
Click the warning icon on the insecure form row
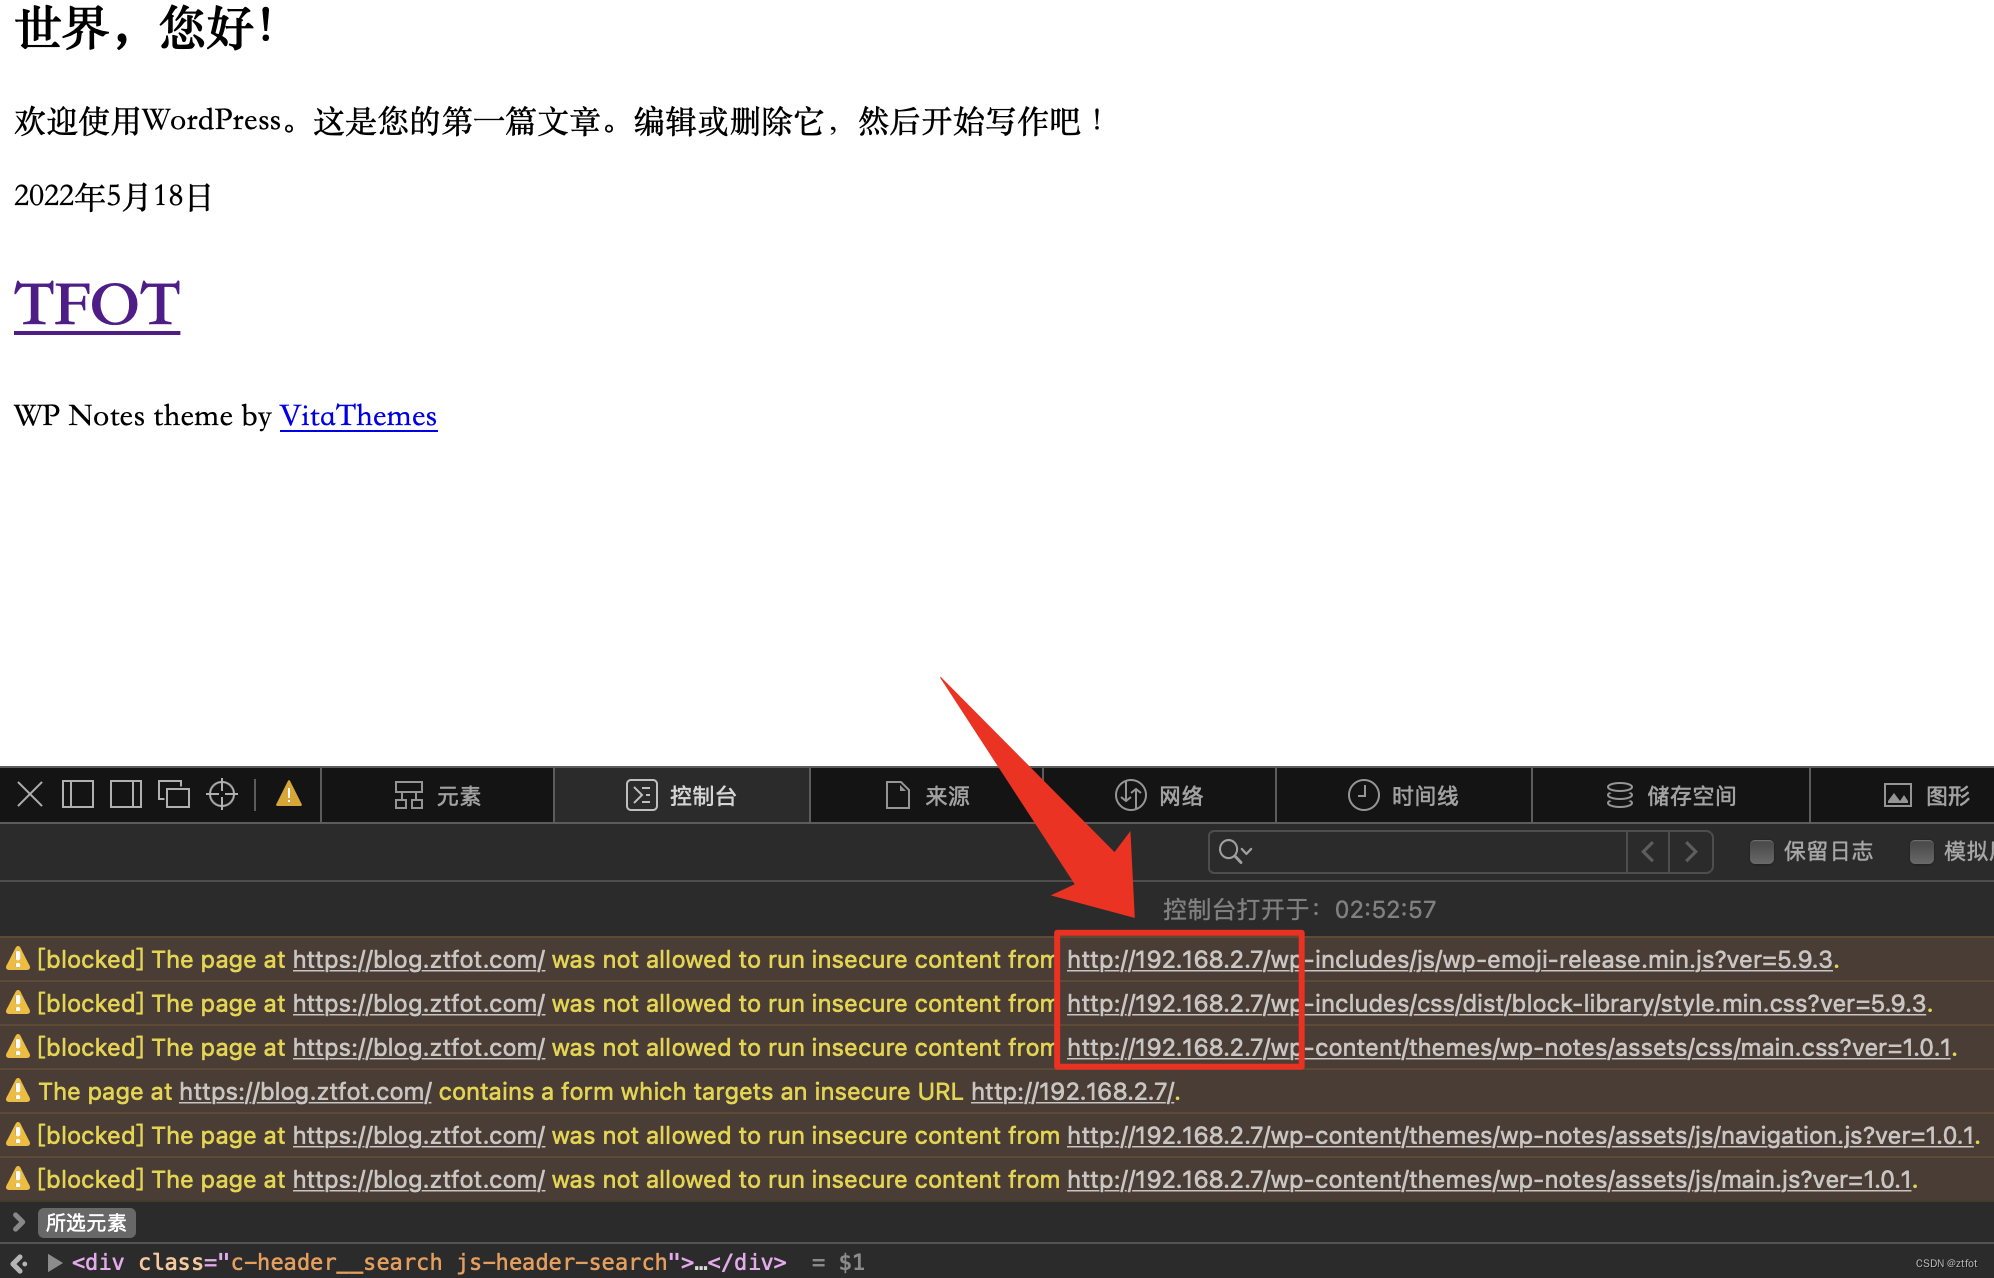coord(18,1091)
